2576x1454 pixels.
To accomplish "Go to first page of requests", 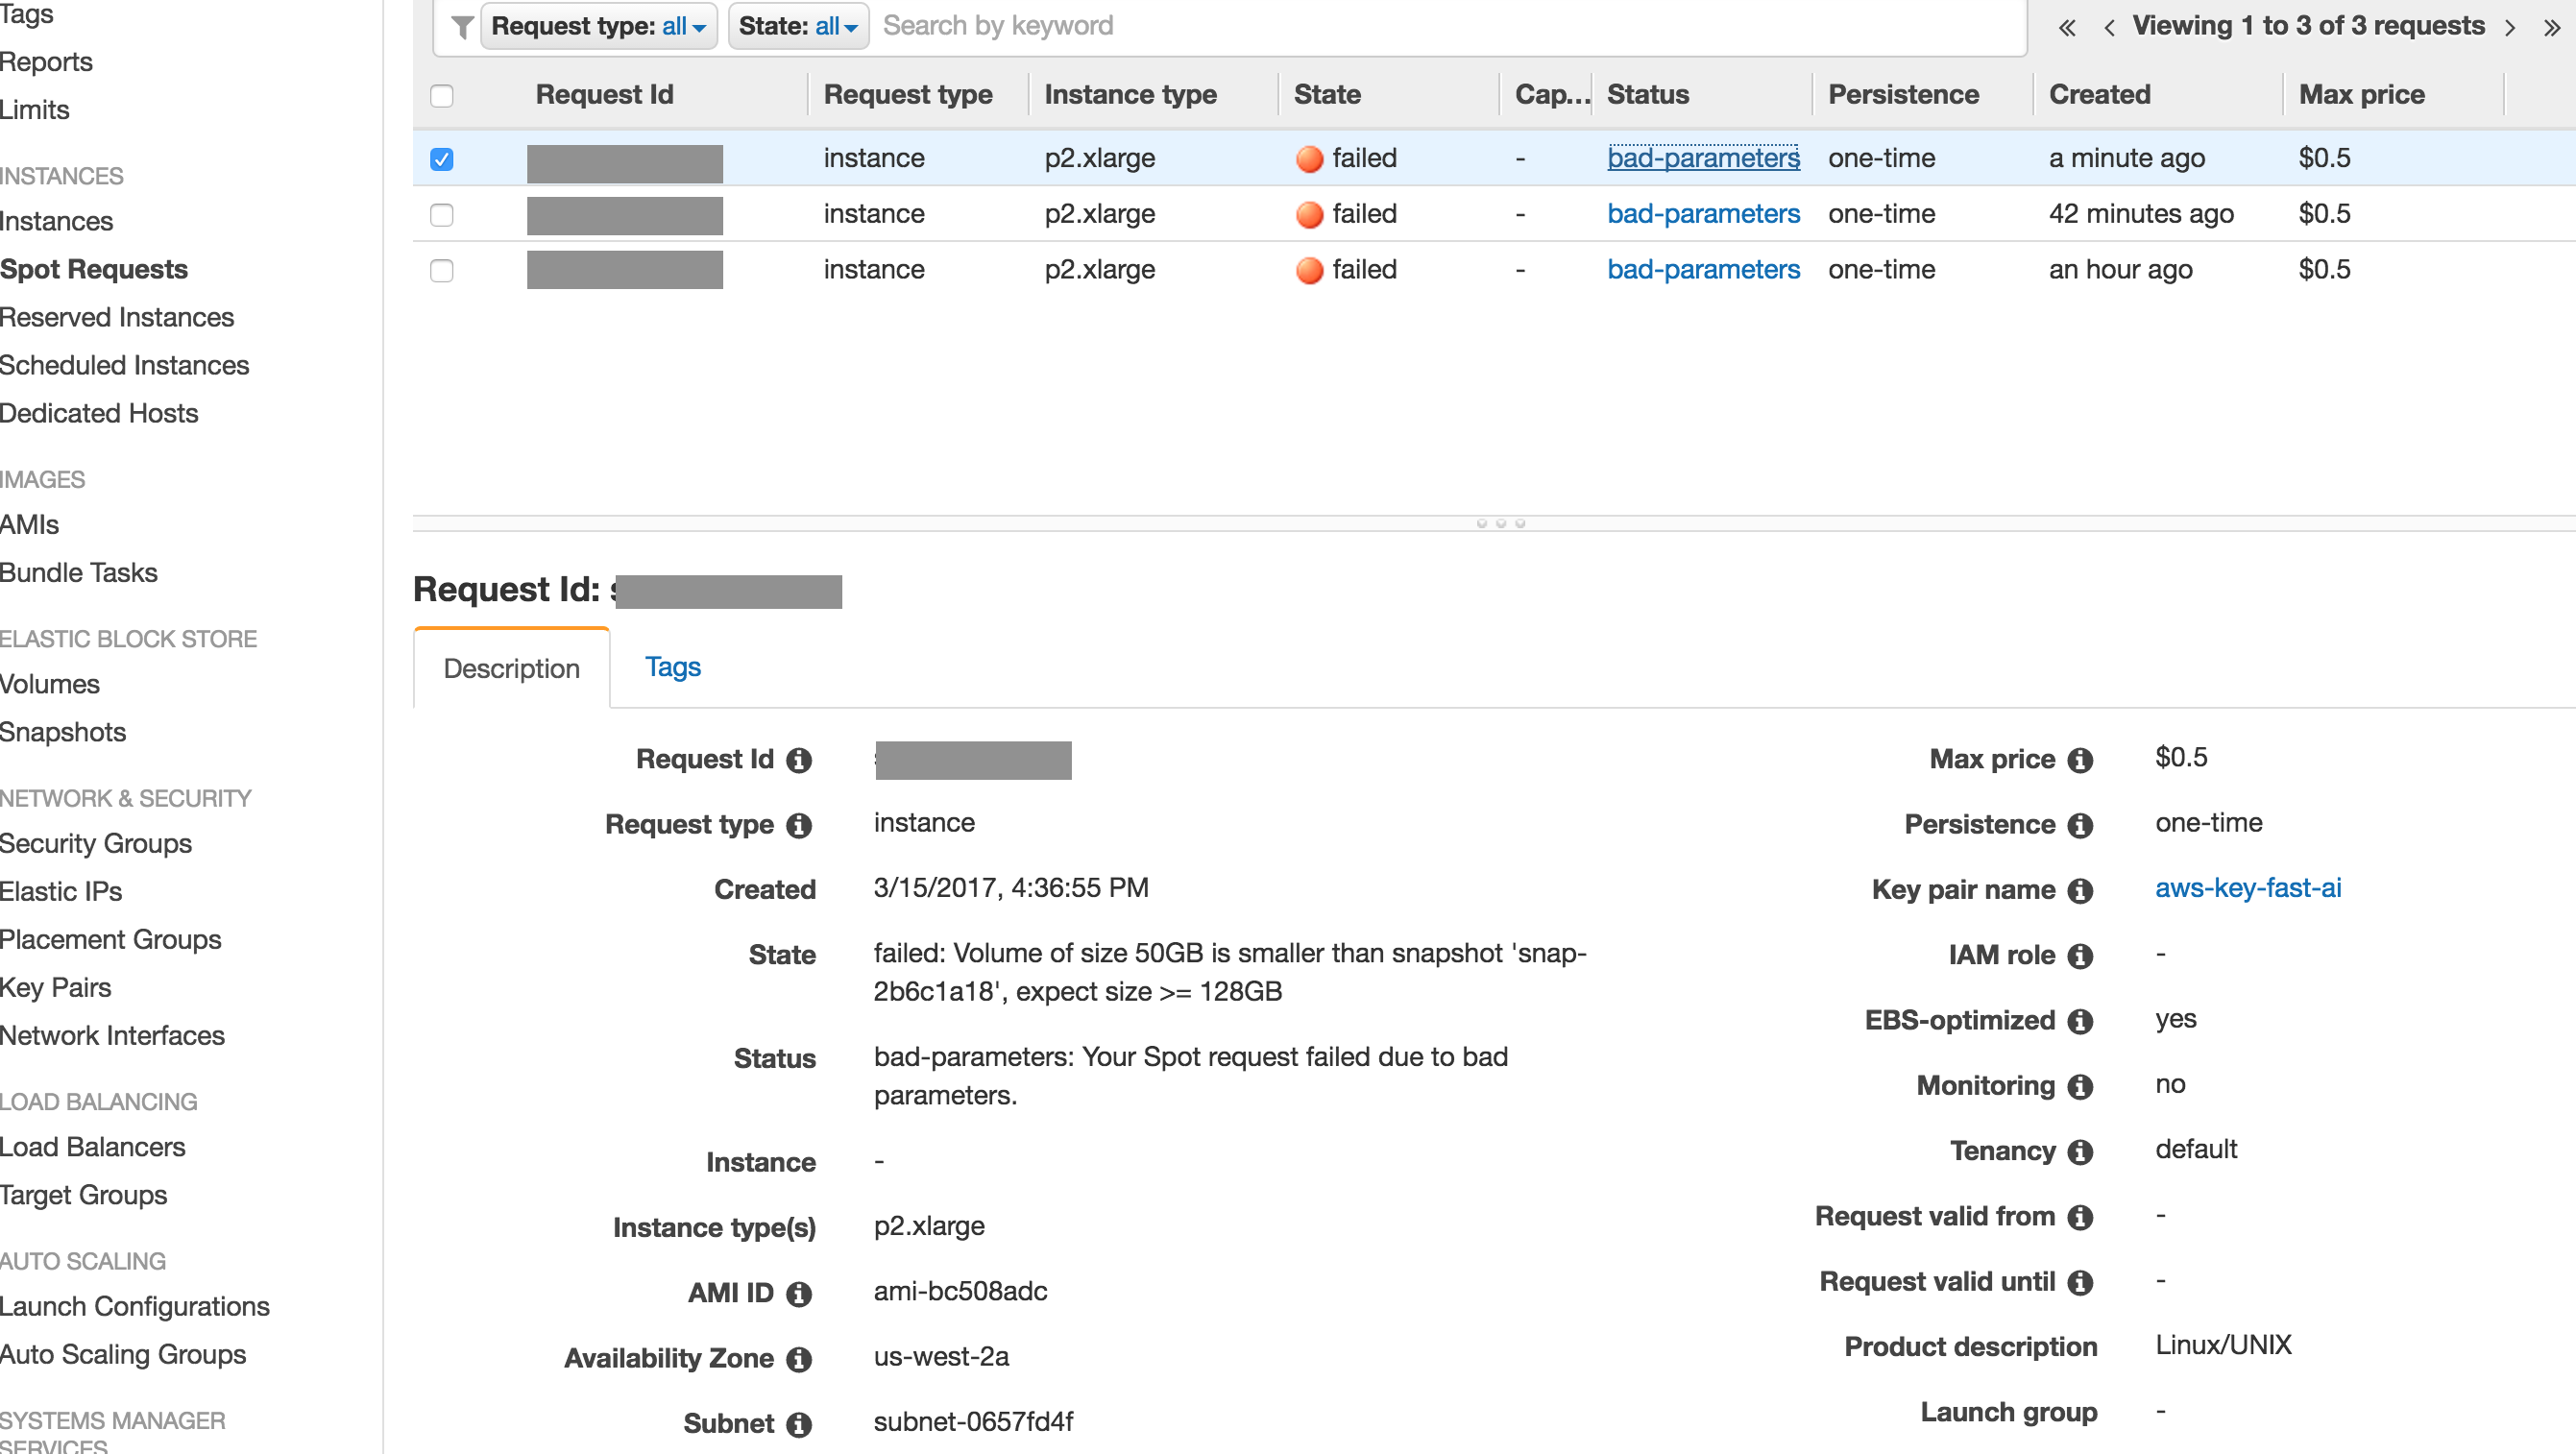I will [x=2066, y=28].
